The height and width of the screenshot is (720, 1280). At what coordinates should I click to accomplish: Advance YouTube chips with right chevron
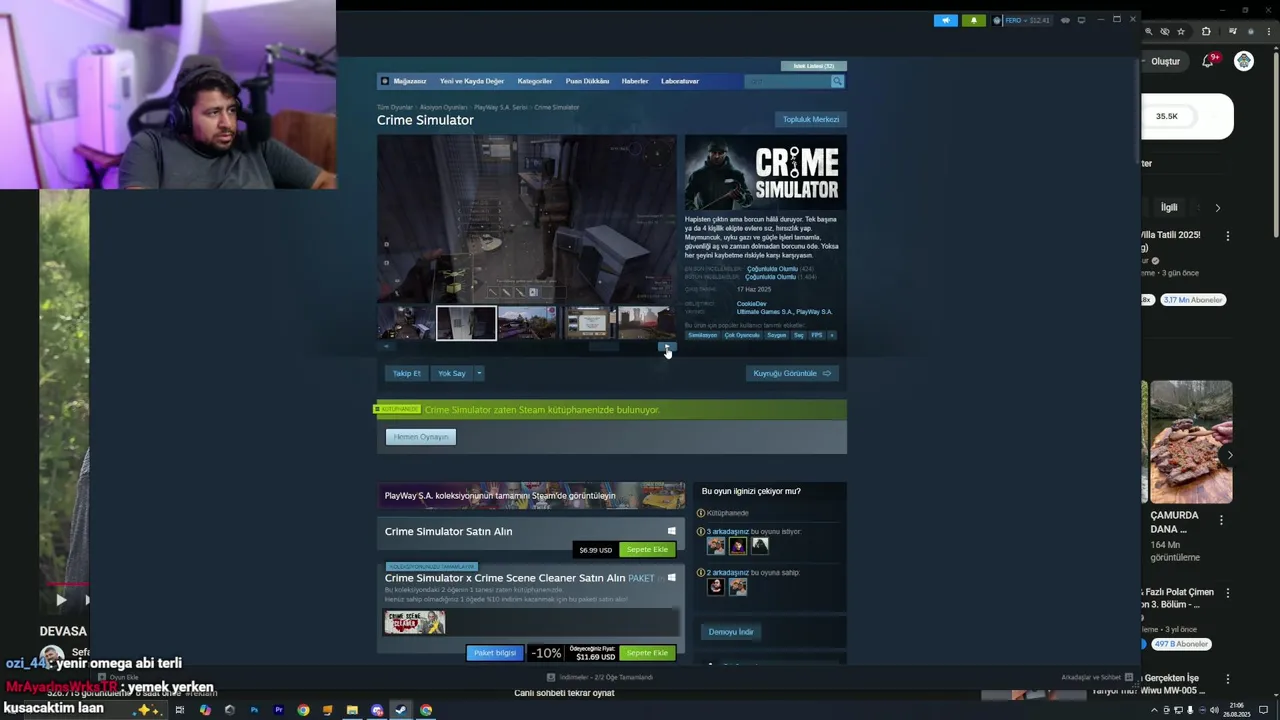point(1217,208)
